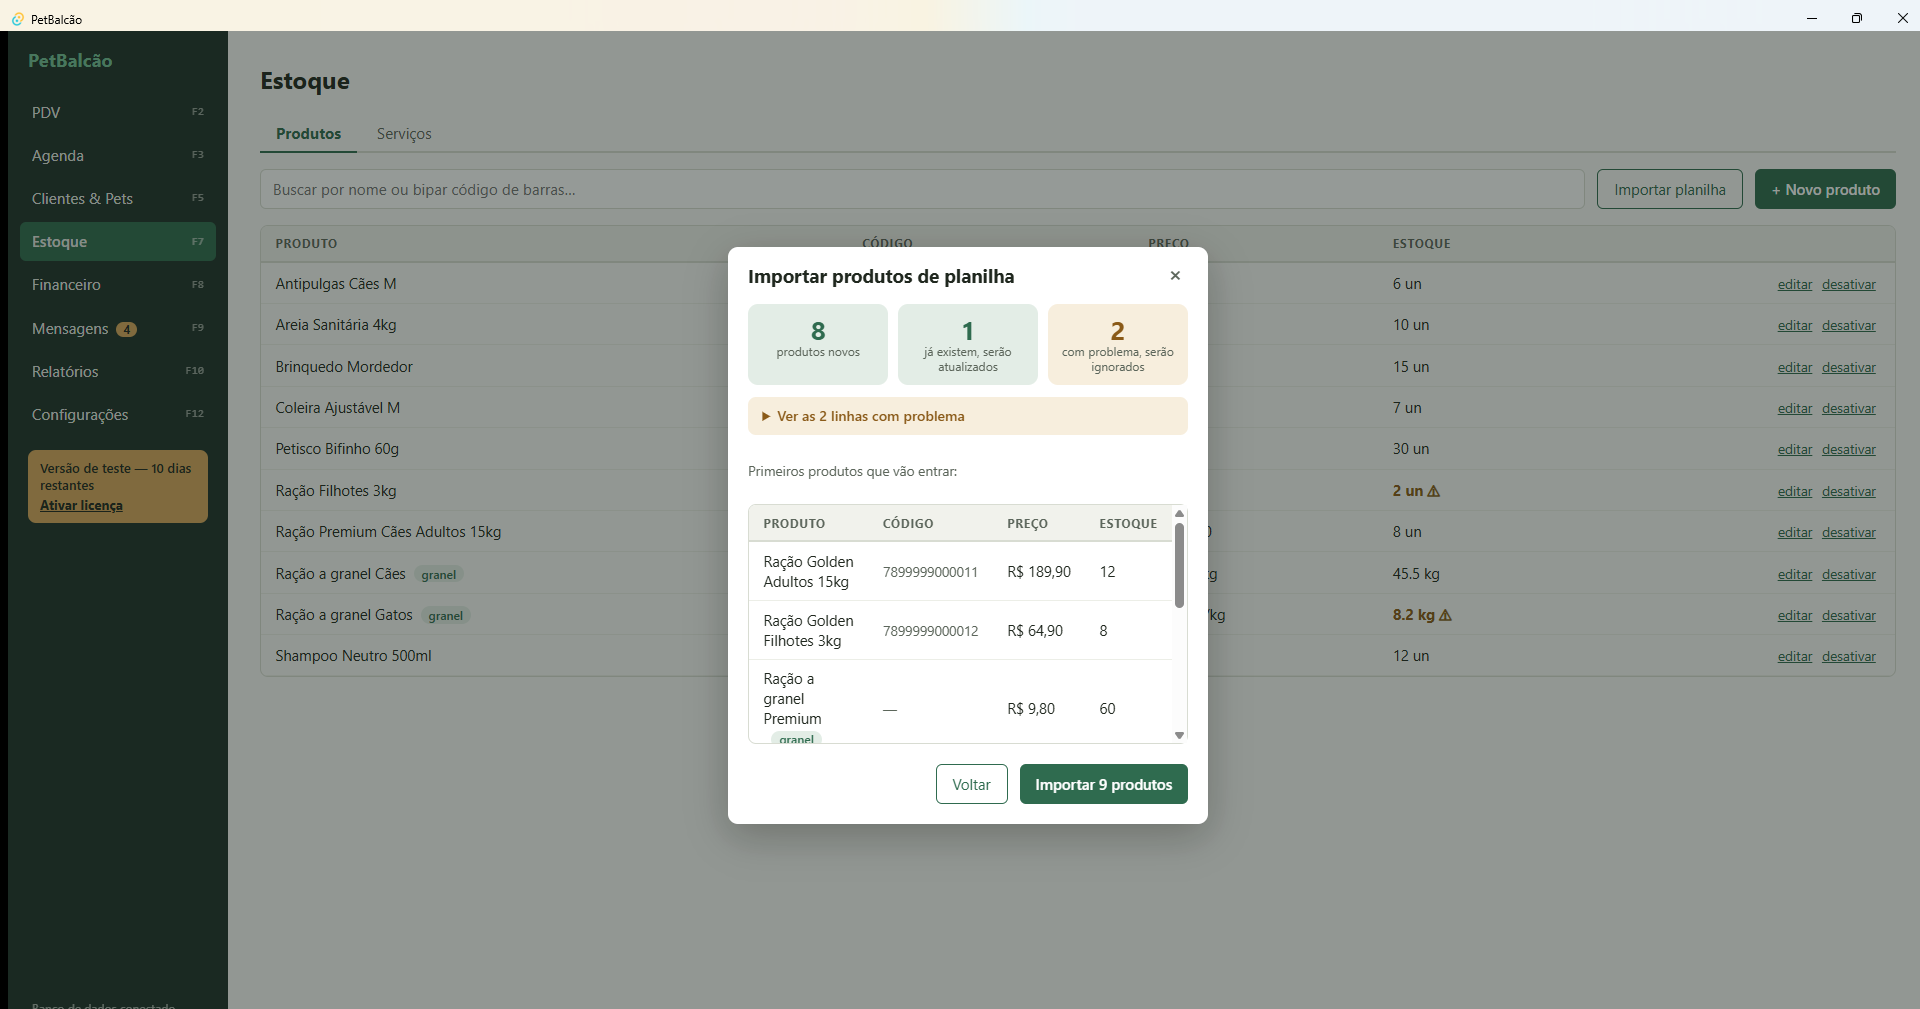This screenshot has width=1920, height=1009.
Task: Switch to the Serviços tab
Action: point(404,134)
